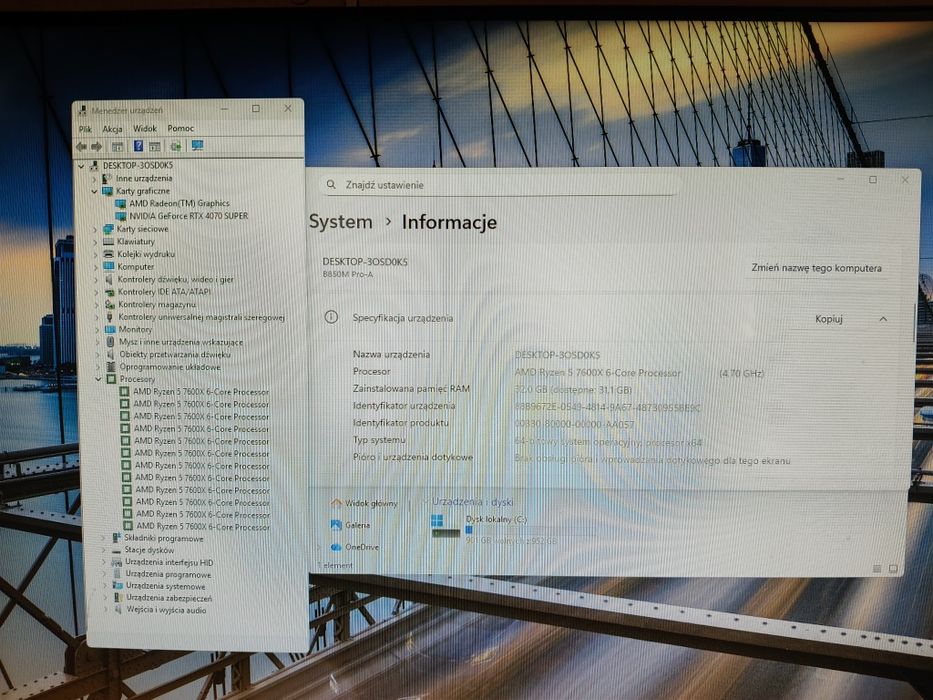Expand the Kontrolery IDE ATA/ATAPI node

pyautogui.click(x=96, y=292)
